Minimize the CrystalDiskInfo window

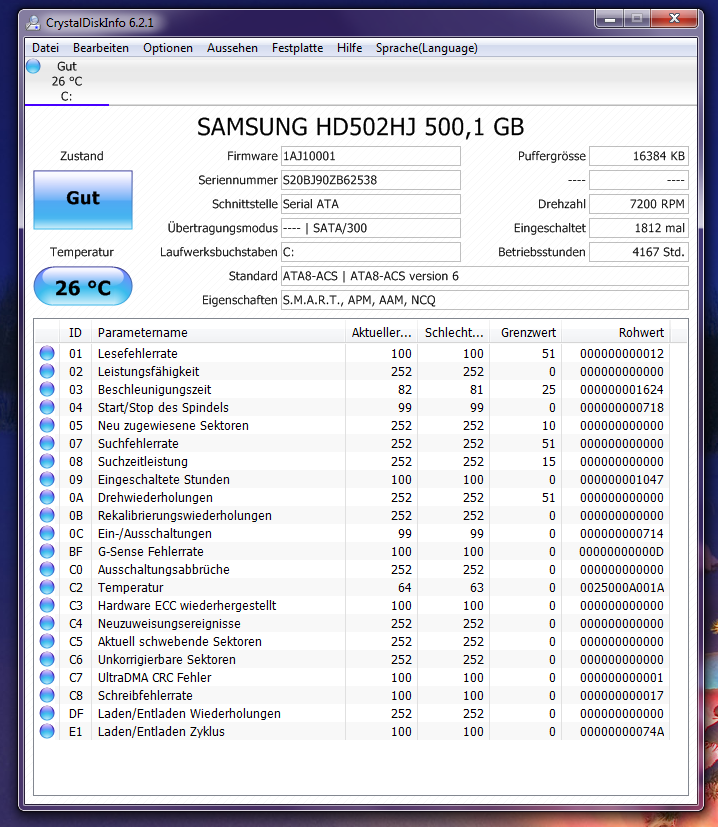(x=610, y=19)
